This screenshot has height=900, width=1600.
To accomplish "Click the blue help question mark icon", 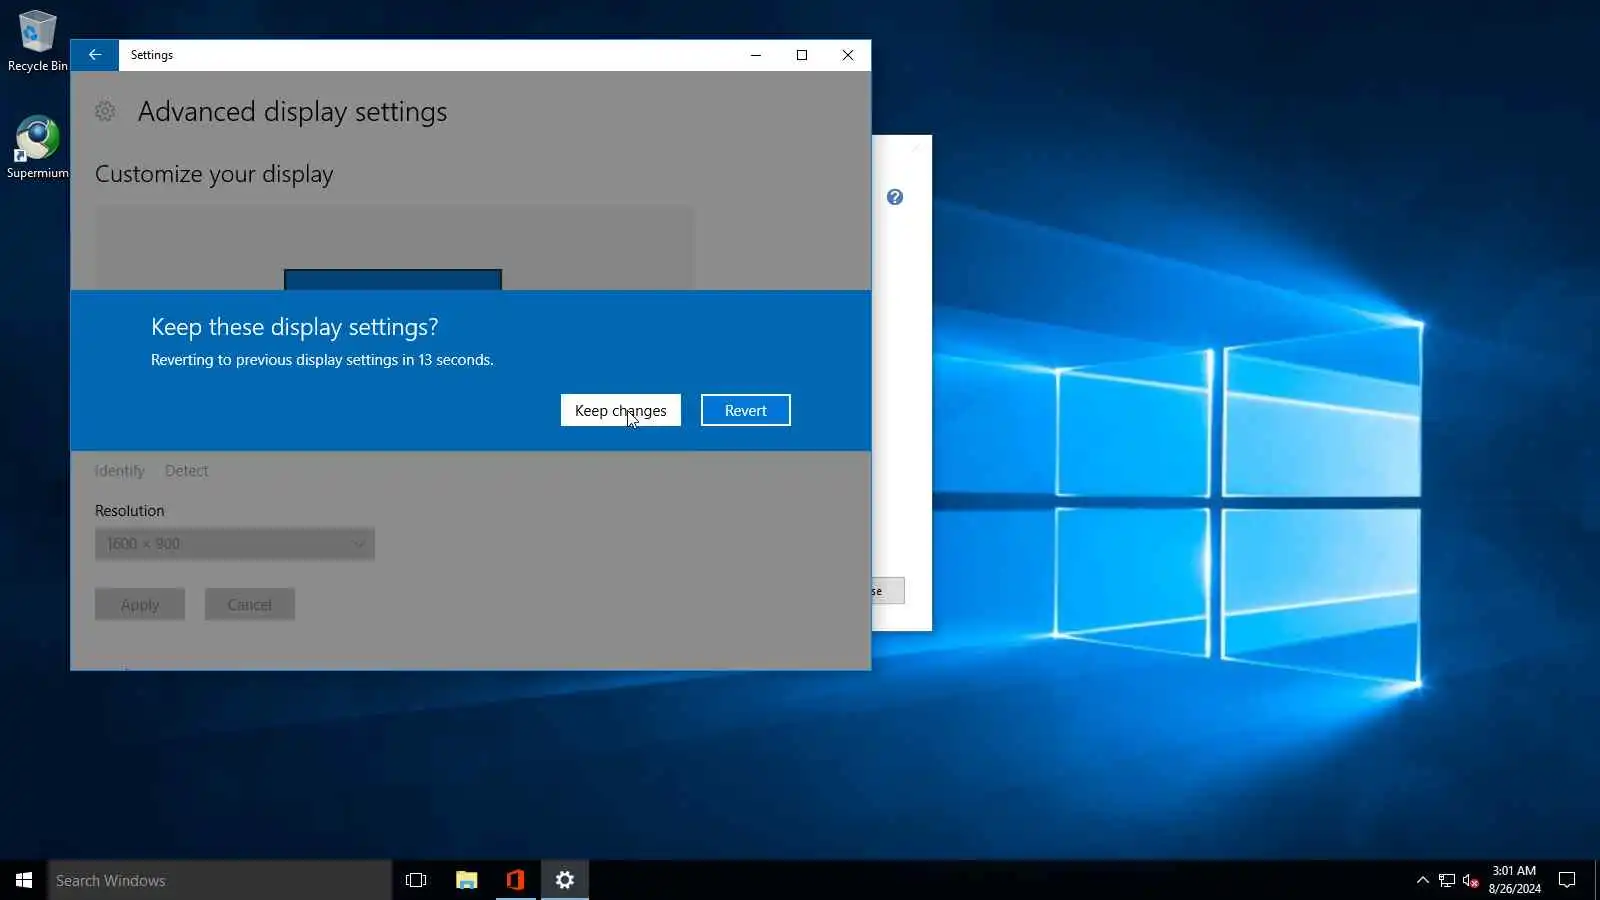I will click(x=895, y=197).
